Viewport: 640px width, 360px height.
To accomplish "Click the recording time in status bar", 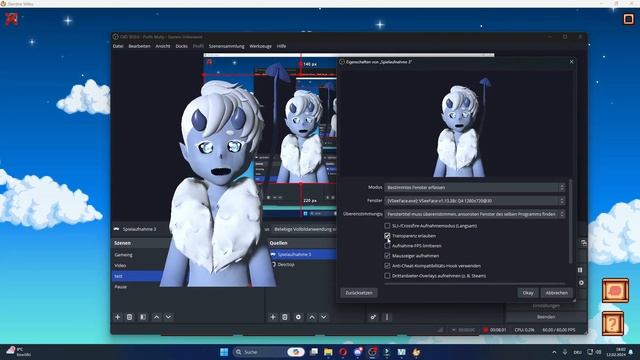I will [498, 330].
